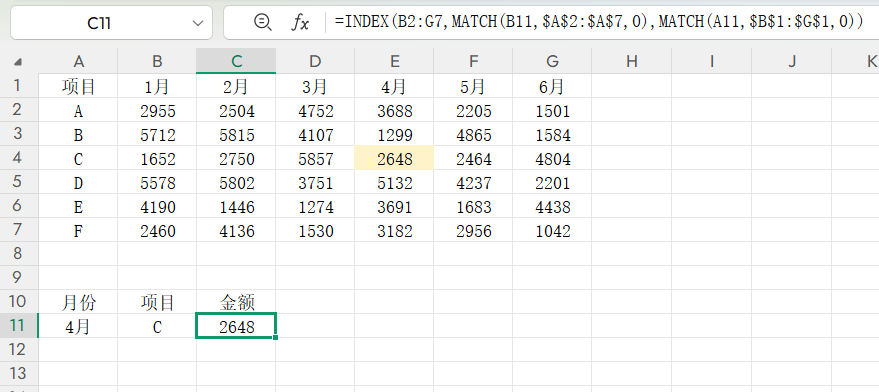
Task: Click cell with value 5712
Action: 157,135
